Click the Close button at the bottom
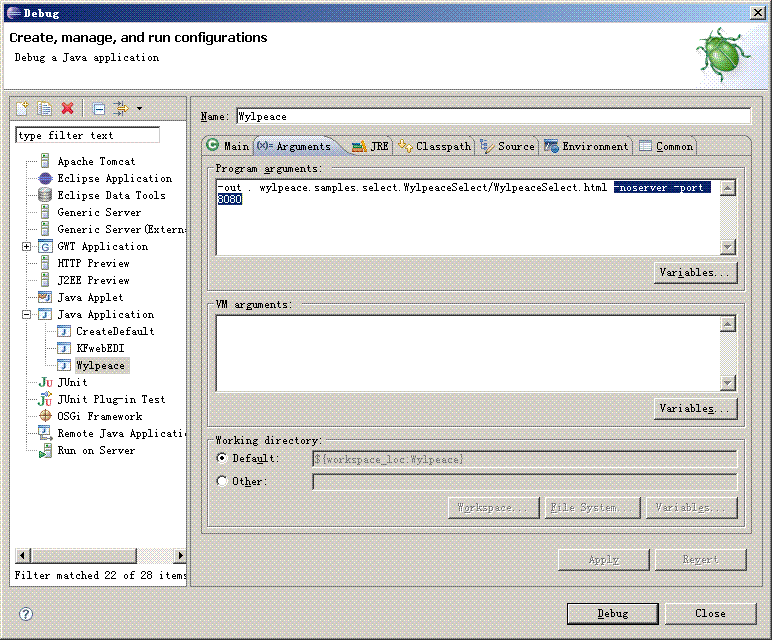The width and height of the screenshot is (772, 640). (x=710, y=613)
